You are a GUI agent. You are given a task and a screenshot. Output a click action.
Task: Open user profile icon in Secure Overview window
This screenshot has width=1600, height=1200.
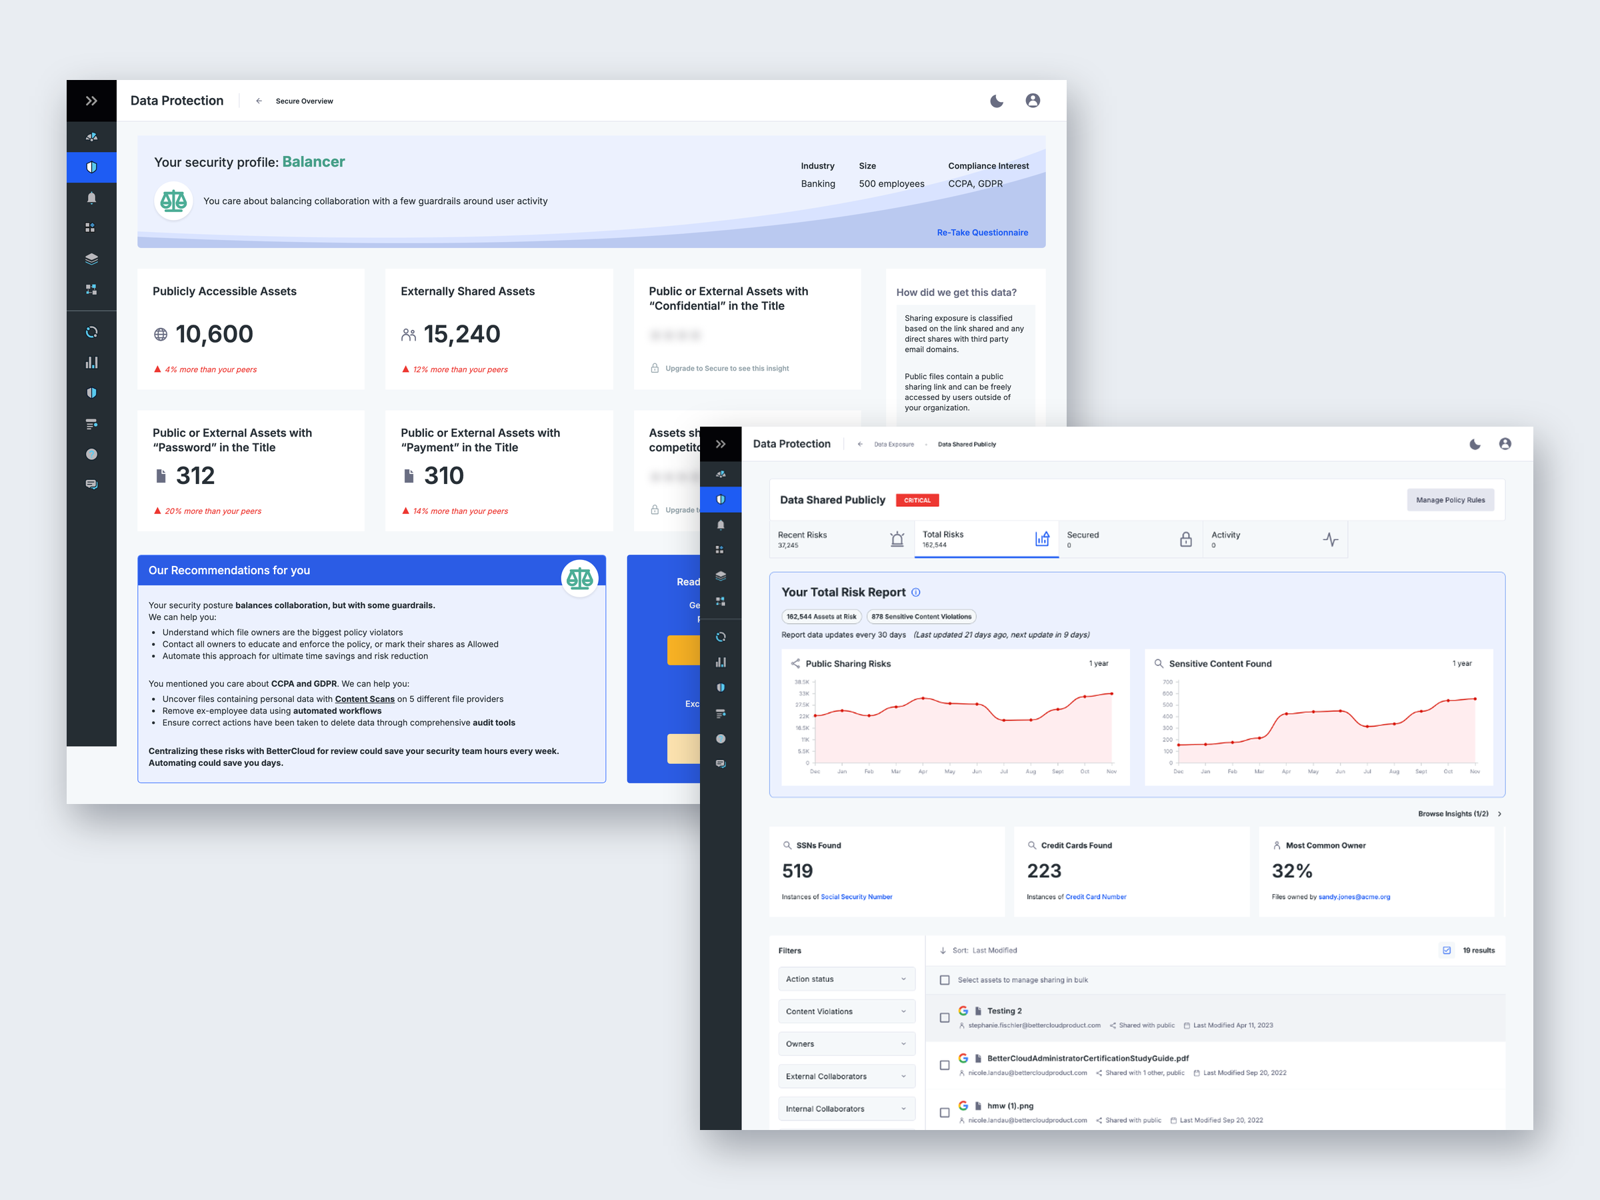(x=1033, y=101)
